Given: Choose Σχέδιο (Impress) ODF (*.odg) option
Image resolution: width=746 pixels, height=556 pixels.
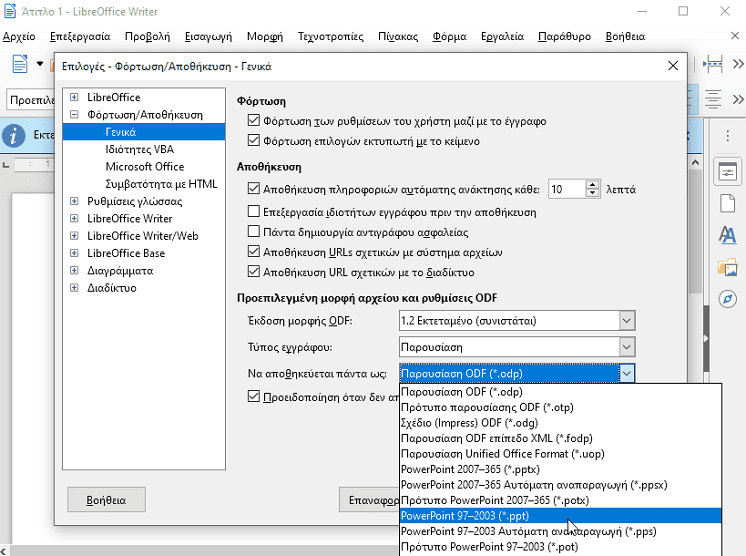Looking at the screenshot, I should pos(560,423).
